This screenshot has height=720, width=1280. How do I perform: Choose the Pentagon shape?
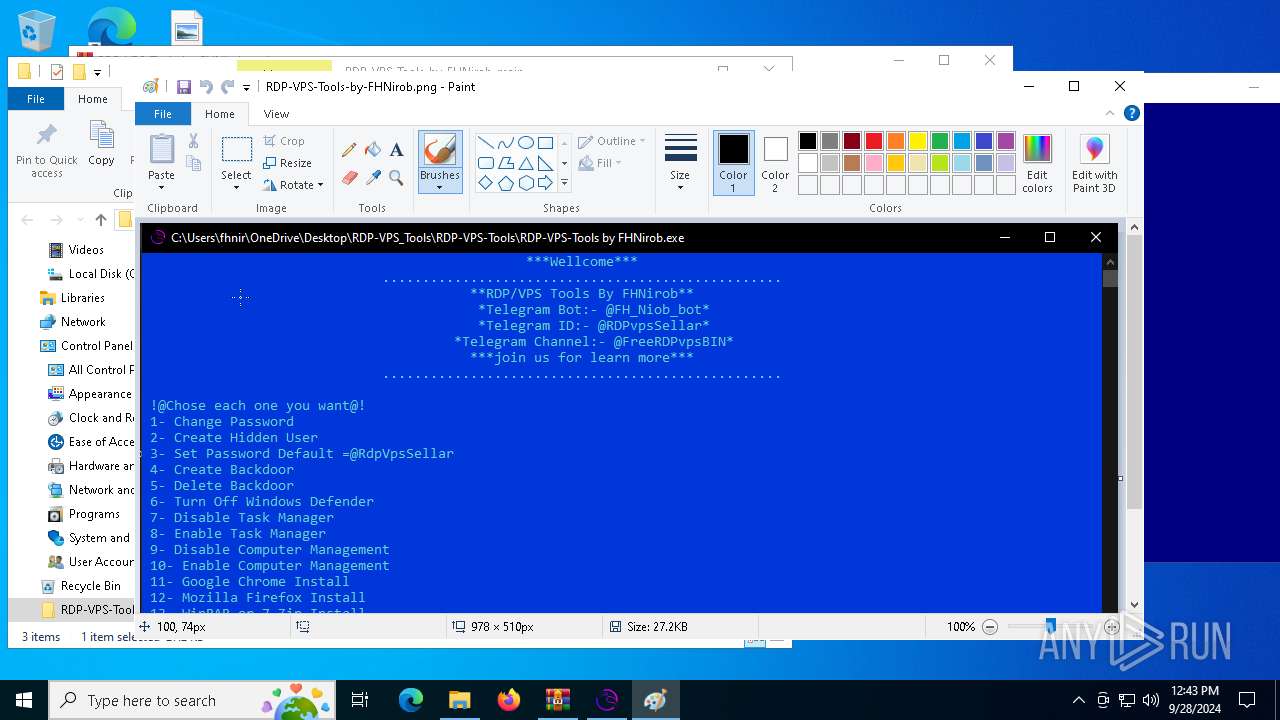[506, 183]
